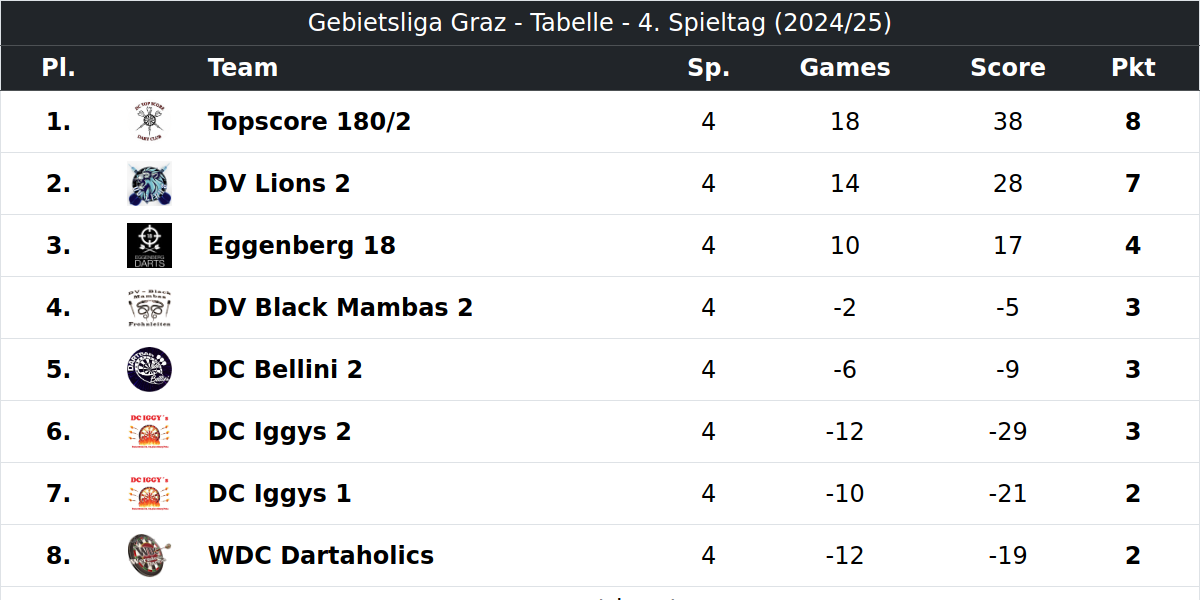Viewport: 1200px width, 600px height.
Task: Click the Score column header
Action: [1008, 68]
